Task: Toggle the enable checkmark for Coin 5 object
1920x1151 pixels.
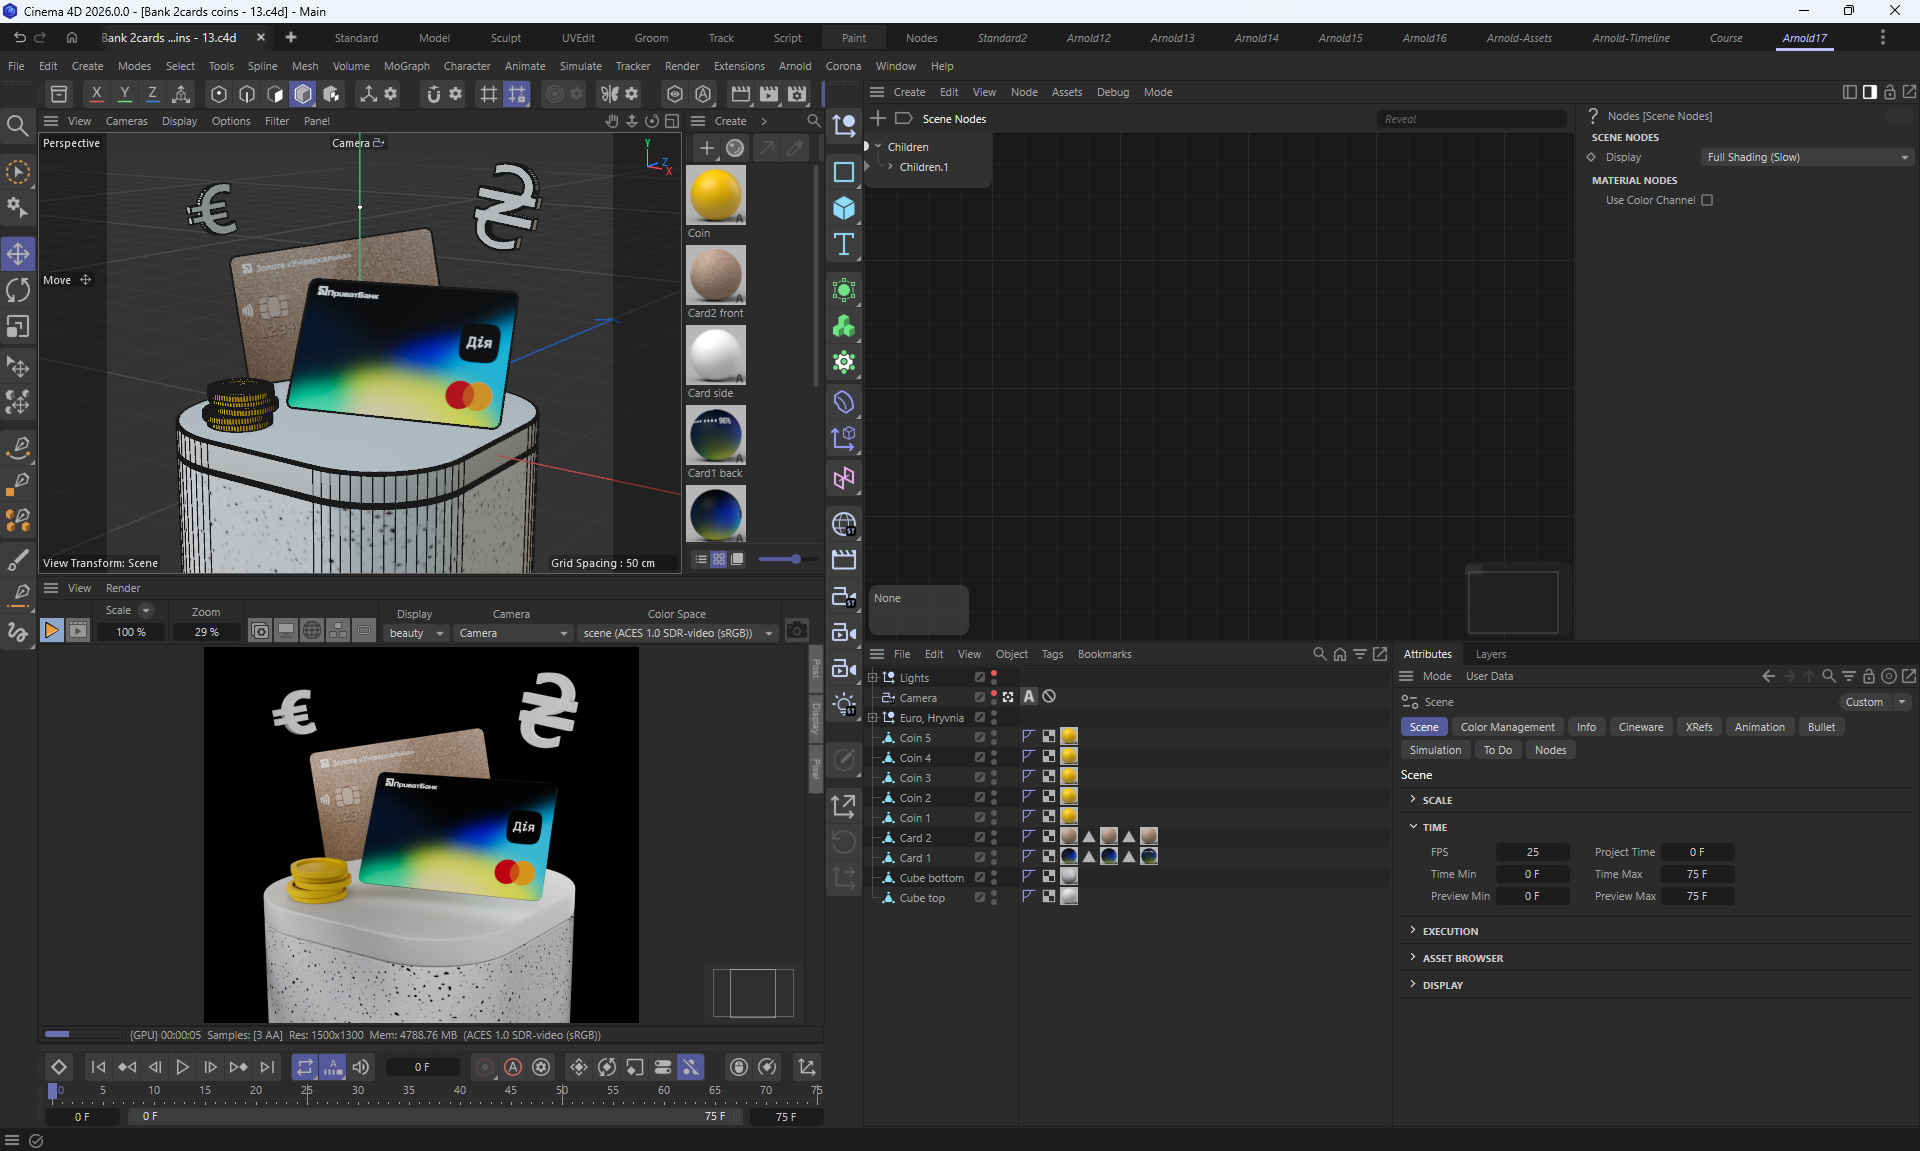Action: 980,737
